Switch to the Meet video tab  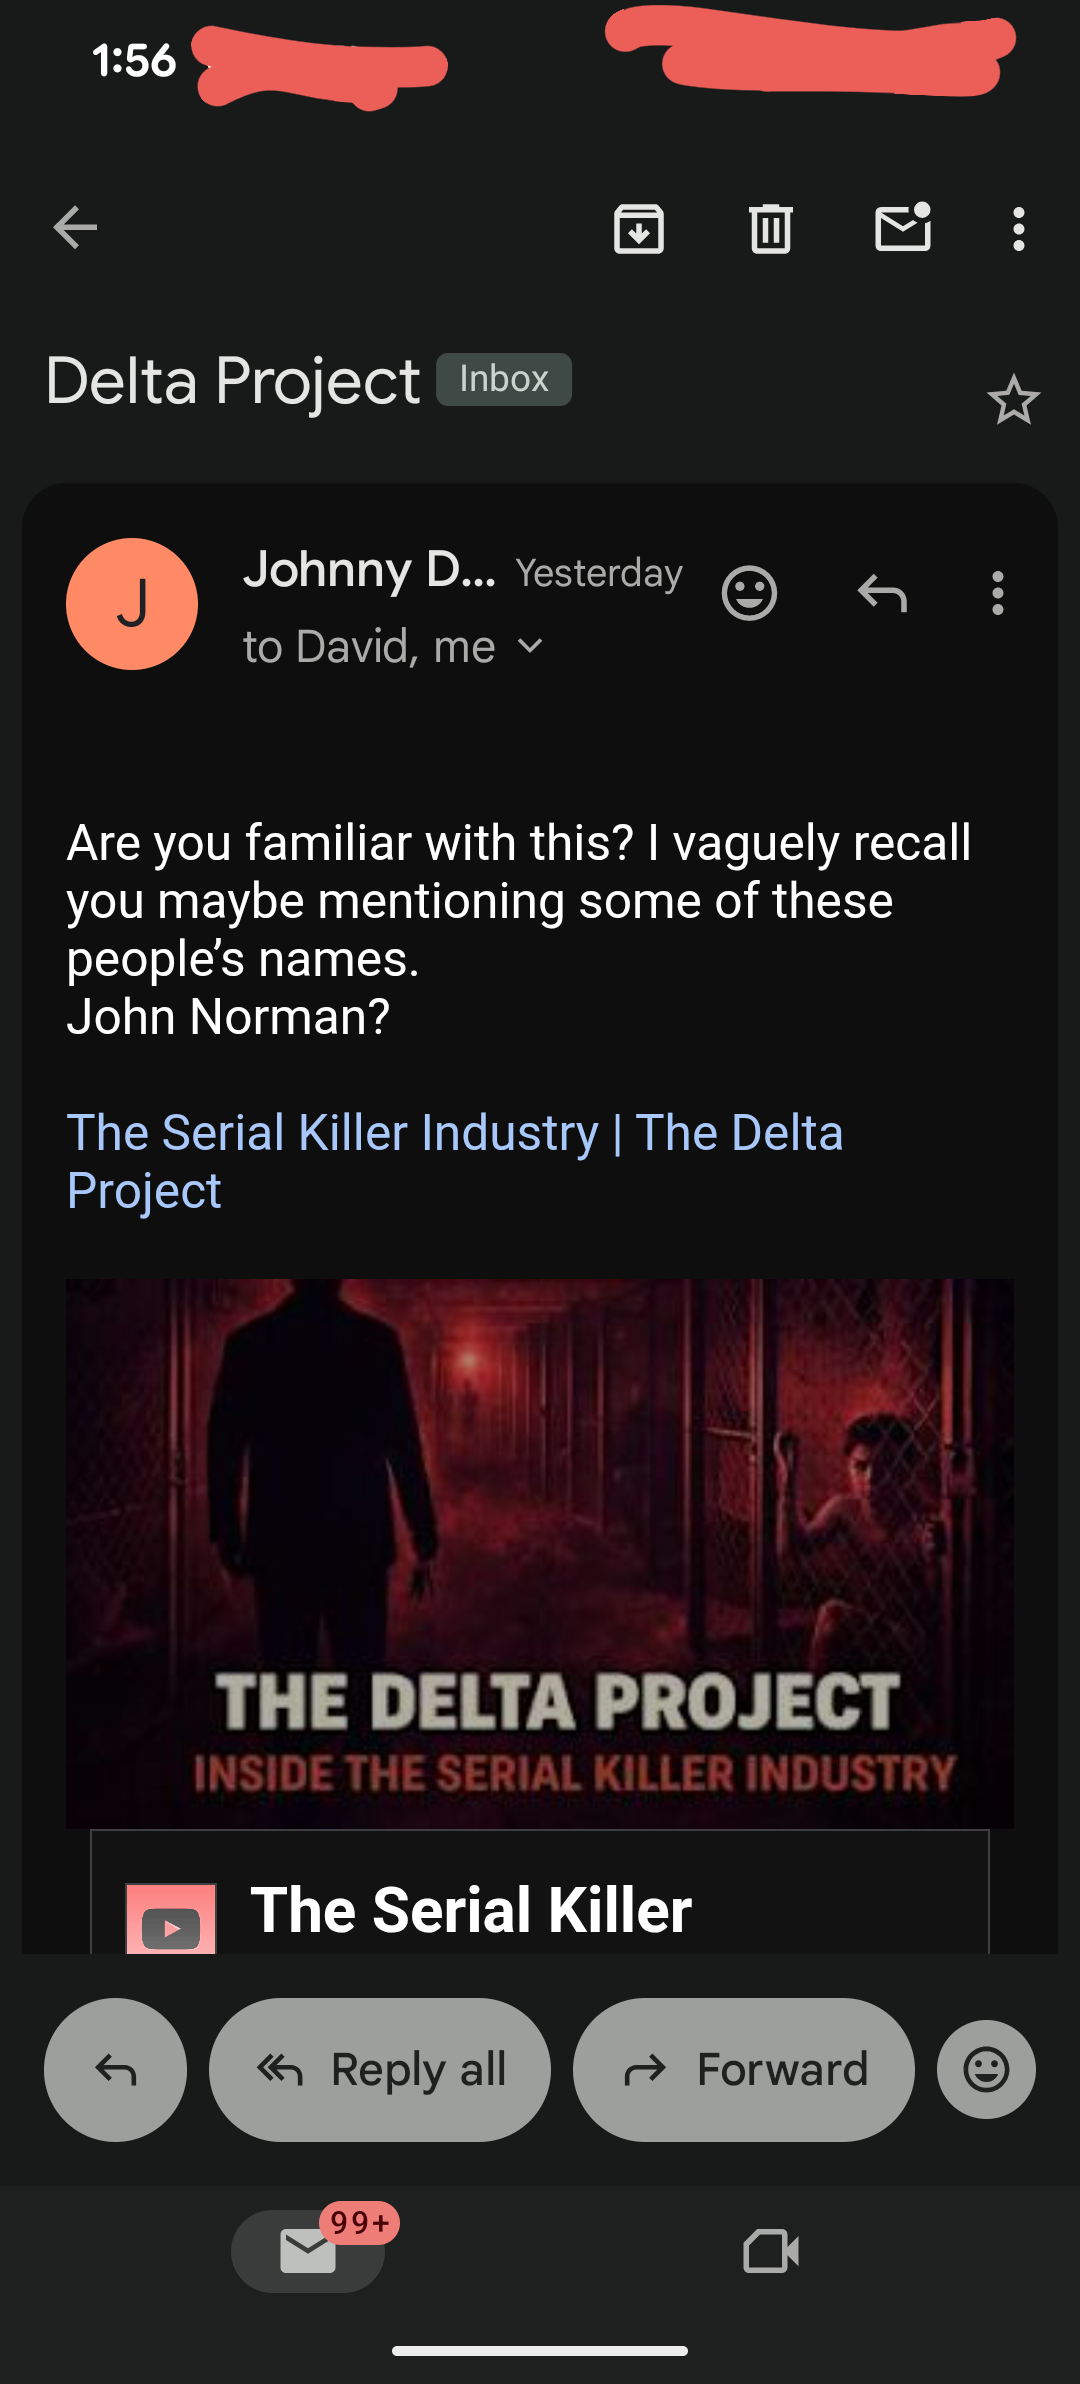point(771,2252)
